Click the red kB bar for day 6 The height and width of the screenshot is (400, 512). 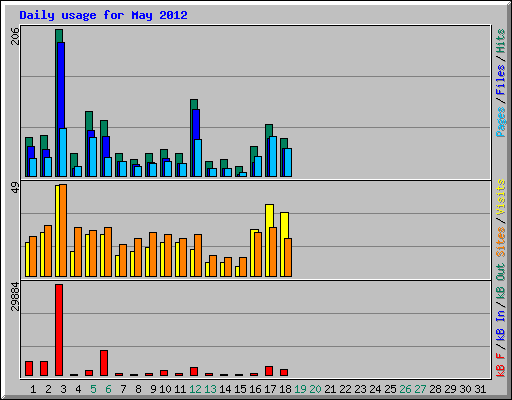point(104,363)
